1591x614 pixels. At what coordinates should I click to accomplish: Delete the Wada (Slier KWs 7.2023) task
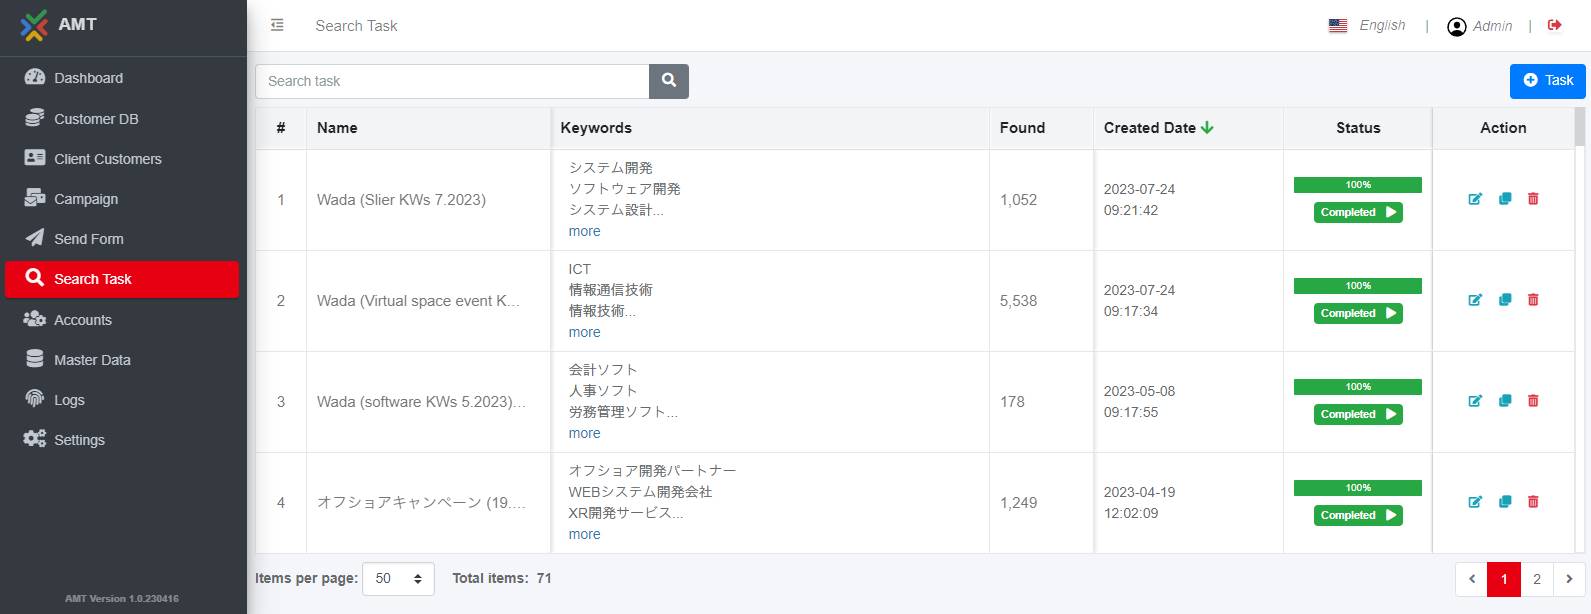(1533, 199)
